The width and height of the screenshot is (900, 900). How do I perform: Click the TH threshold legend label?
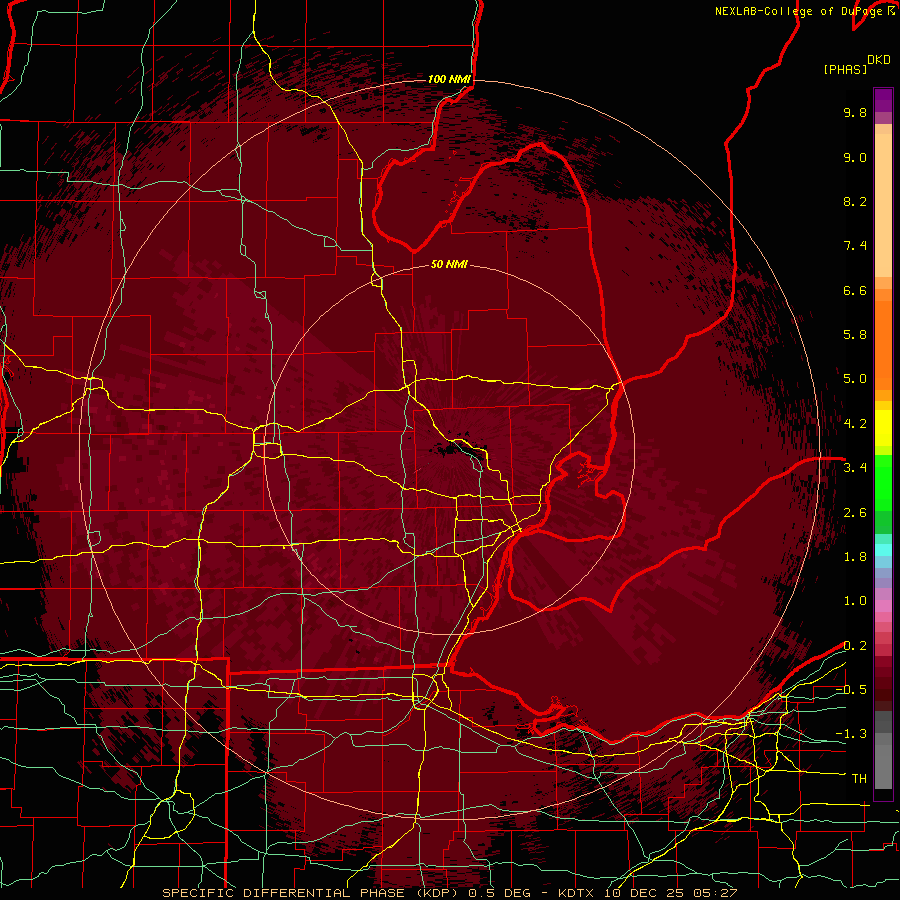tap(859, 779)
